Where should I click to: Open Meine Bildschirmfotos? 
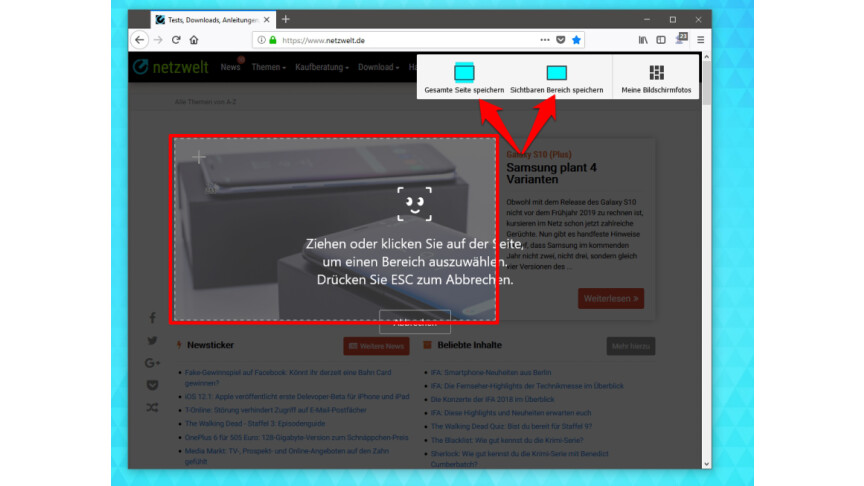[x=656, y=78]
